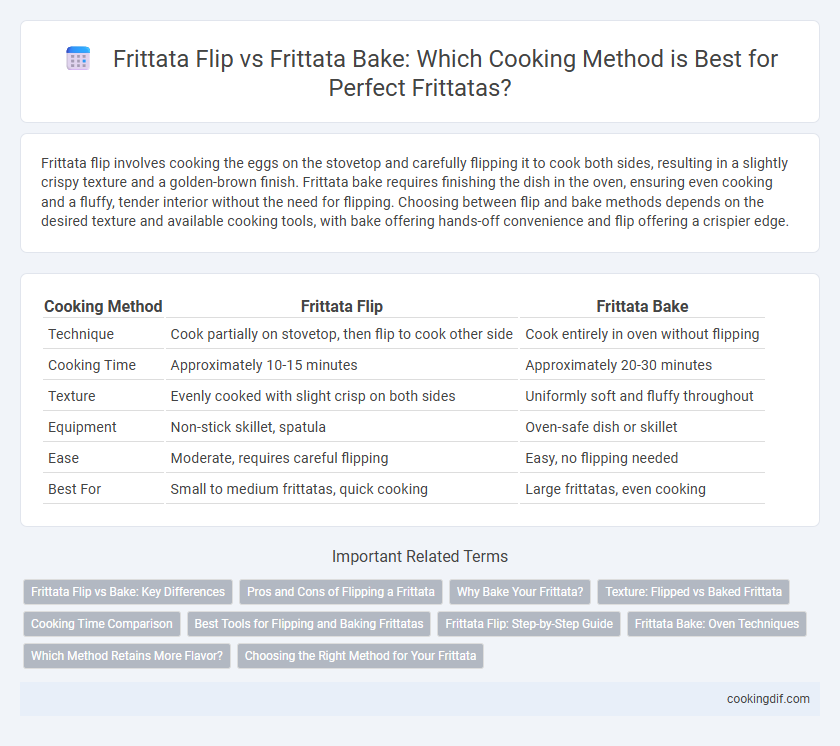Select Cooking Time Comparison tag

pos(102,624)
